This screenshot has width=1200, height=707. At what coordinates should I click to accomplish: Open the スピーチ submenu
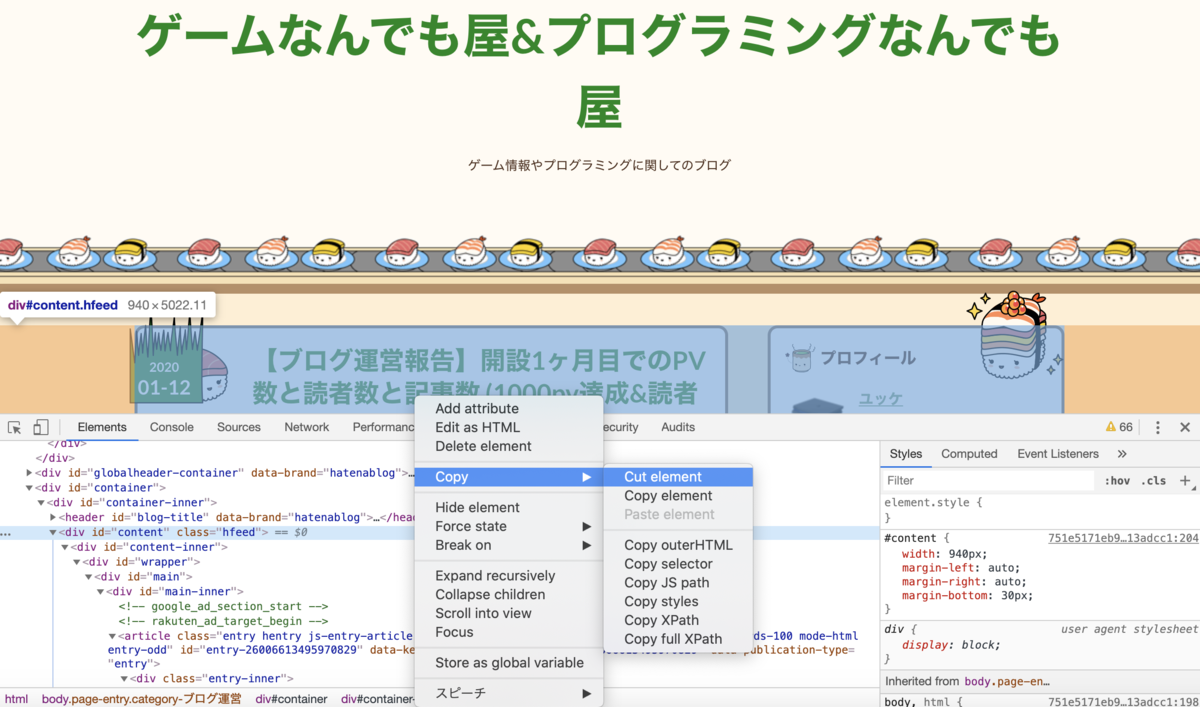[x=509, y=693]
